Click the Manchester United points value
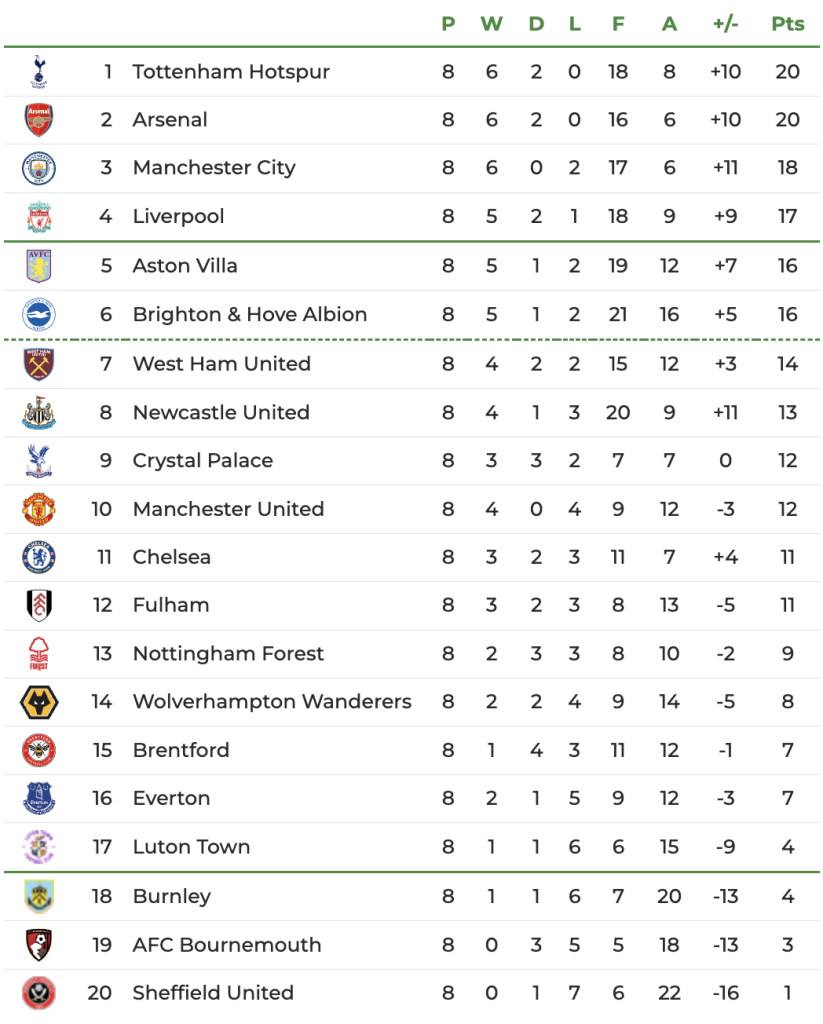Screen dimensions: 823x1024 (x=788, y=509)
